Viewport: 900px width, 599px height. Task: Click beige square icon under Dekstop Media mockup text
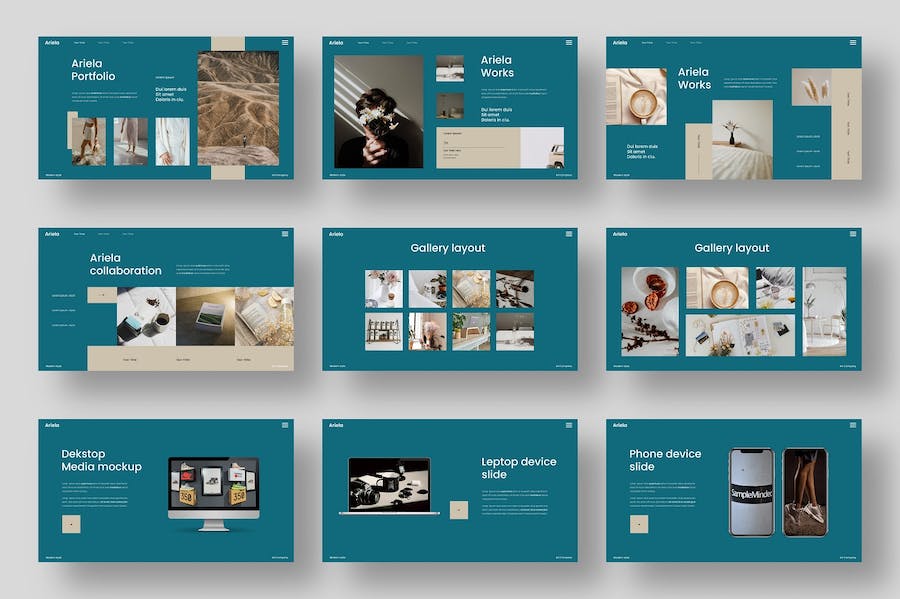pos(71,524)
